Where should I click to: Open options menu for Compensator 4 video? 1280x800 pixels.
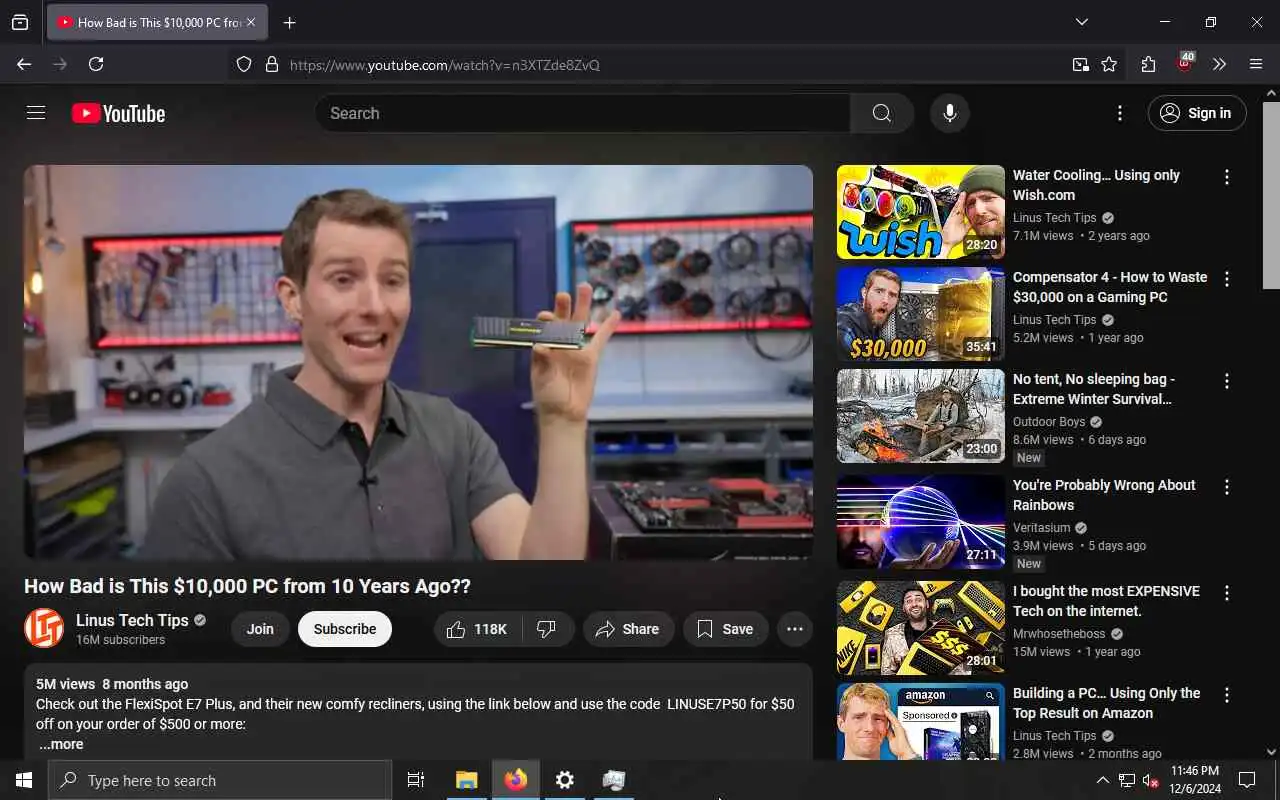point(1227,279)
